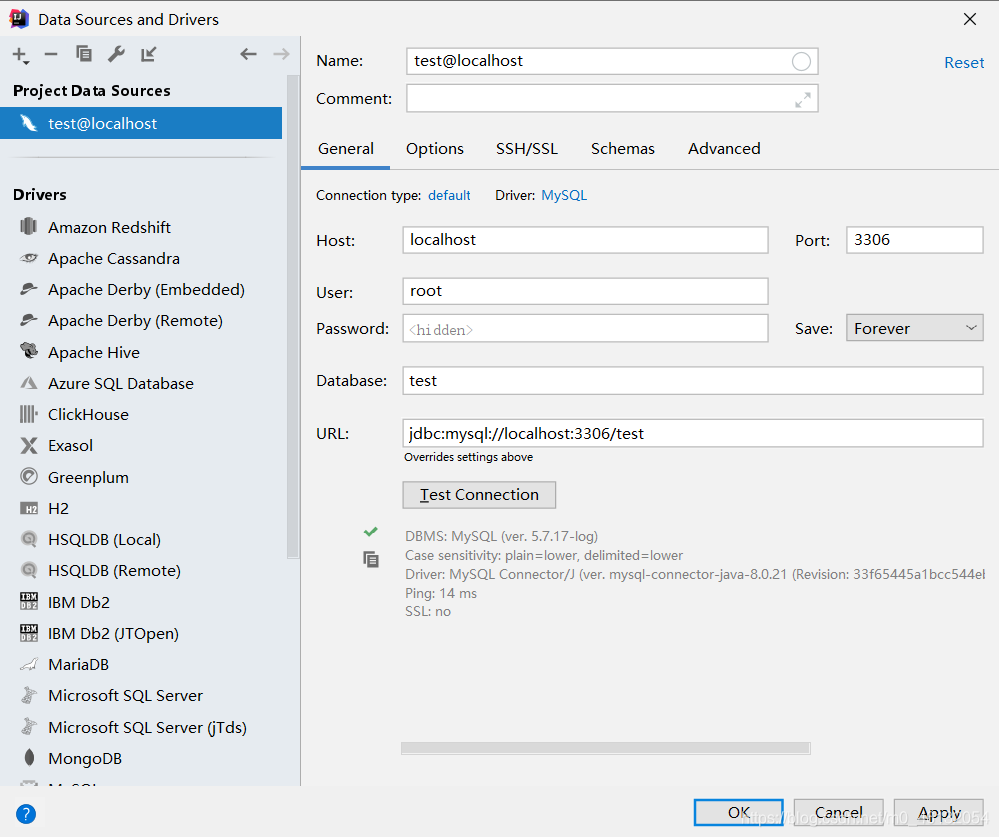This screenshot has height=837, width=999.
Task: Open the Advanced tab
Action: click(x=724, y=149)
